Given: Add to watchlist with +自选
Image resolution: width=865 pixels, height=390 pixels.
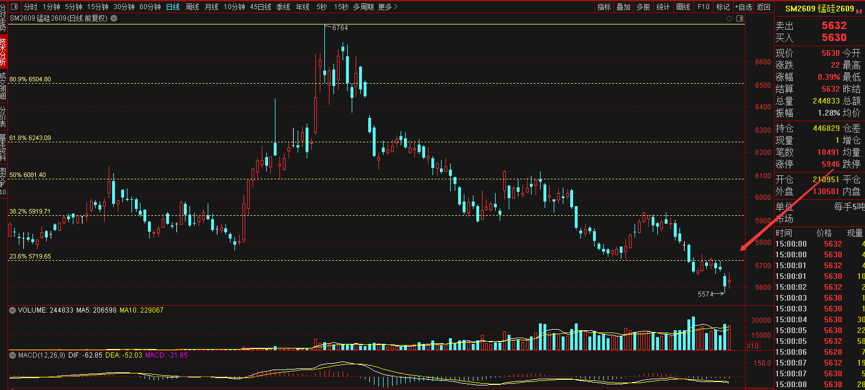Looking at the screenshot, I should pyautogui.click(x=743, y=7).
